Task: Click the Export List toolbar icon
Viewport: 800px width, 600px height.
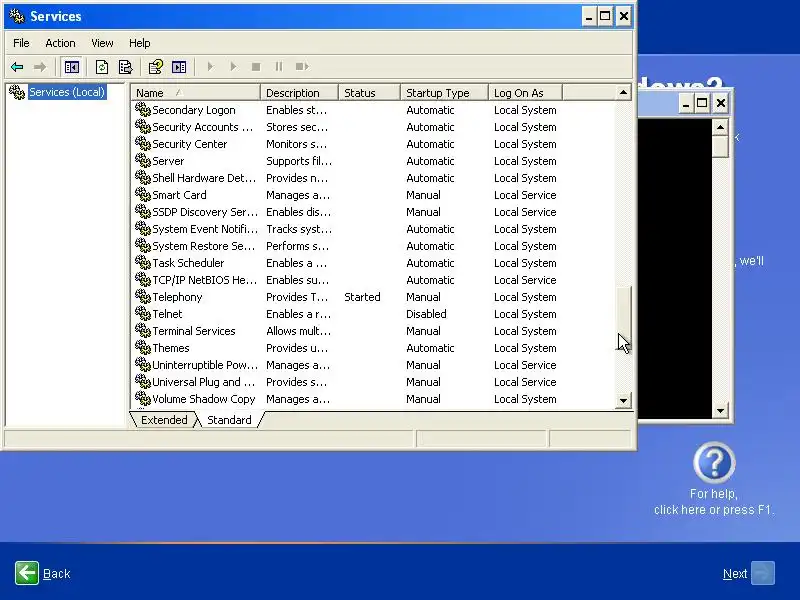Action: (125, 67)
